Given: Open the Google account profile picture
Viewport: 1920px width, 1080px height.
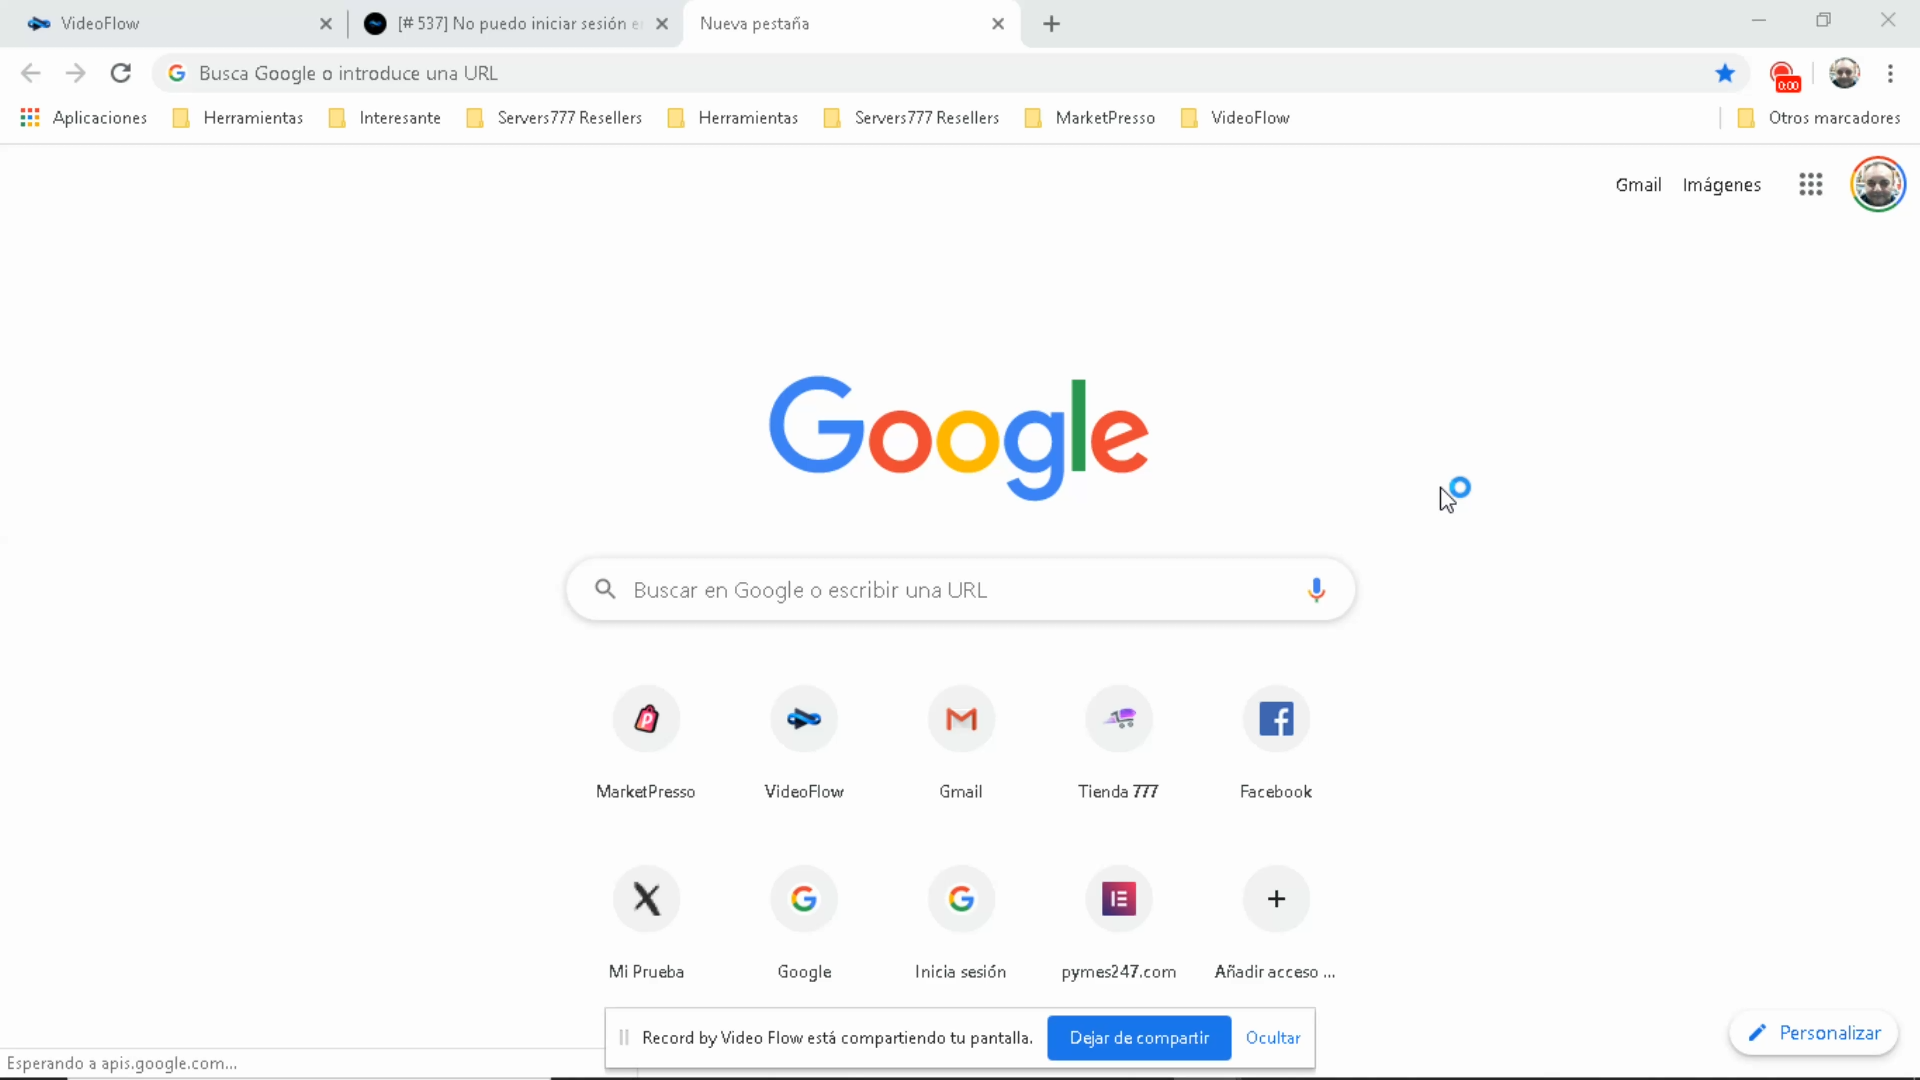Looking at the screenshot, I should (1878, 184).
